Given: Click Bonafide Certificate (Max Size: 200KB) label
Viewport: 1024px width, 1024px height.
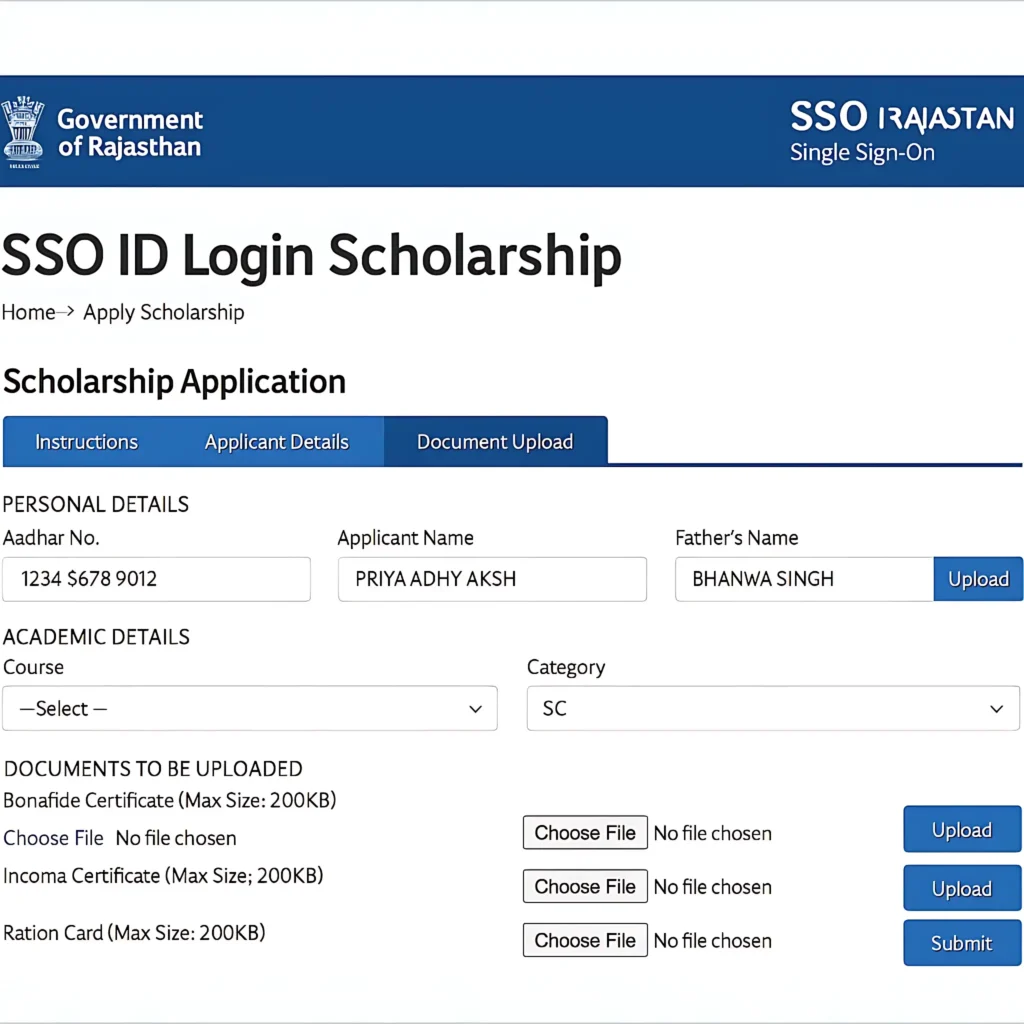Looking at the screenshot, I should pos(170,800).
